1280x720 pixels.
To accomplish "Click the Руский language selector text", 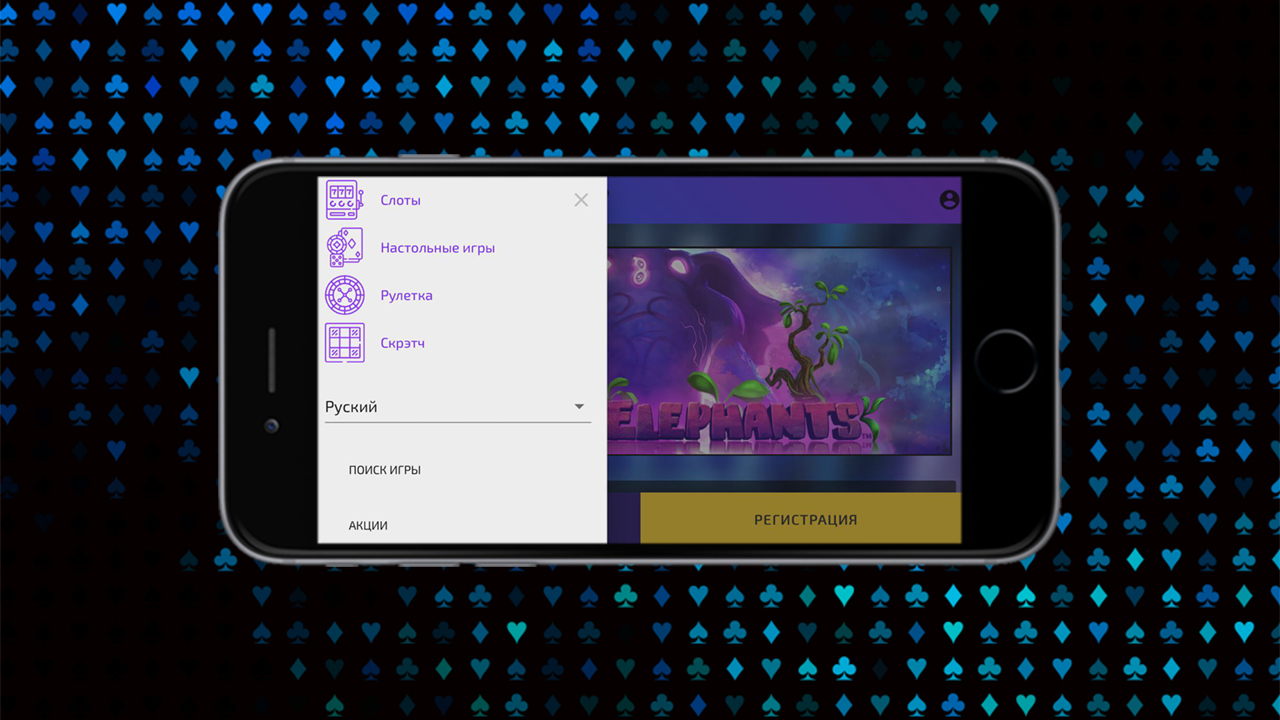I will pos(351,407).
